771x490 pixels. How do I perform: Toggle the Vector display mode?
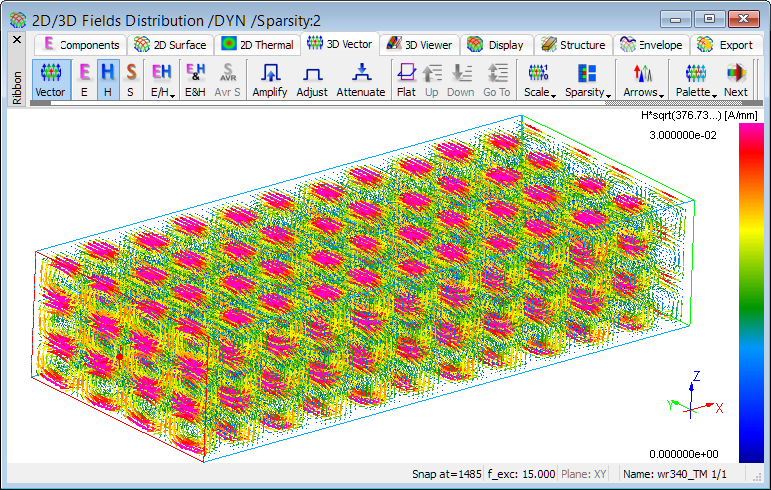click(50, 80)
